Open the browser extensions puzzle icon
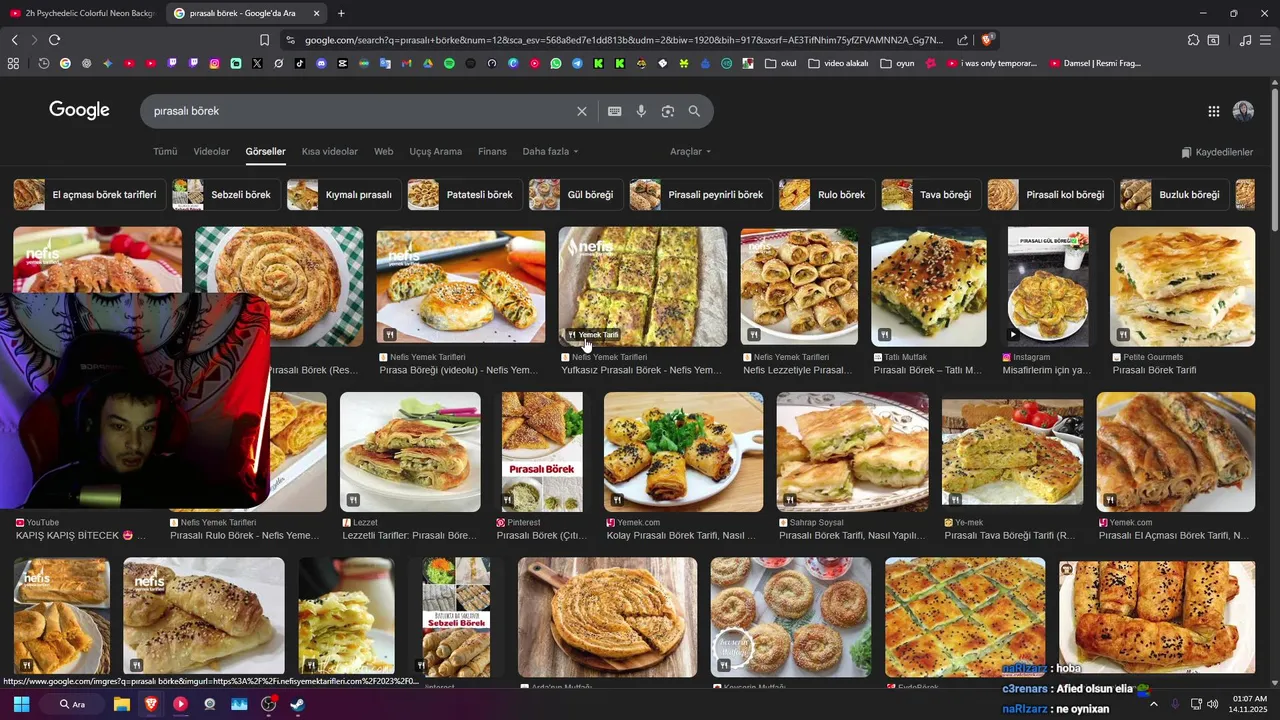 point(1193,40)
